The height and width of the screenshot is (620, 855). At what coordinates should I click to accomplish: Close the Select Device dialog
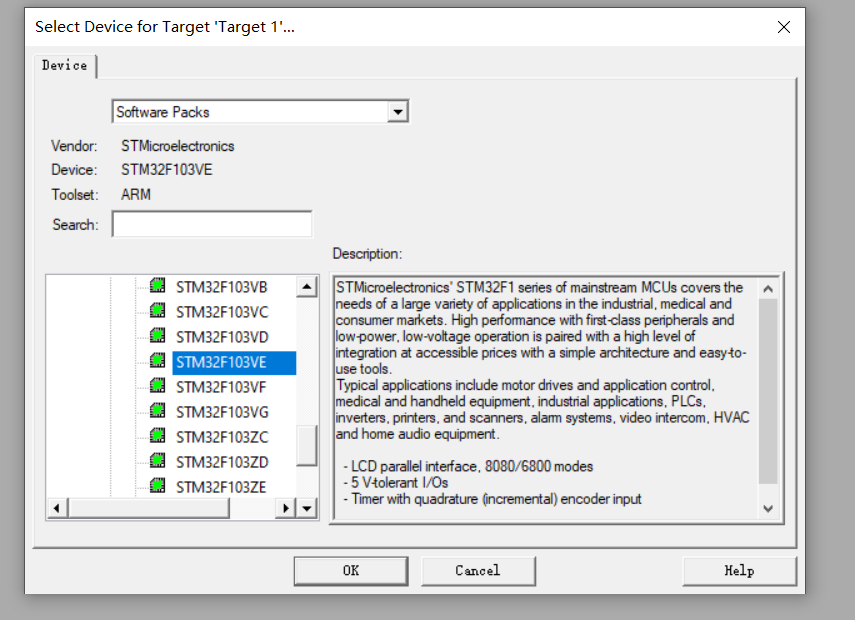tap(784, 27)
